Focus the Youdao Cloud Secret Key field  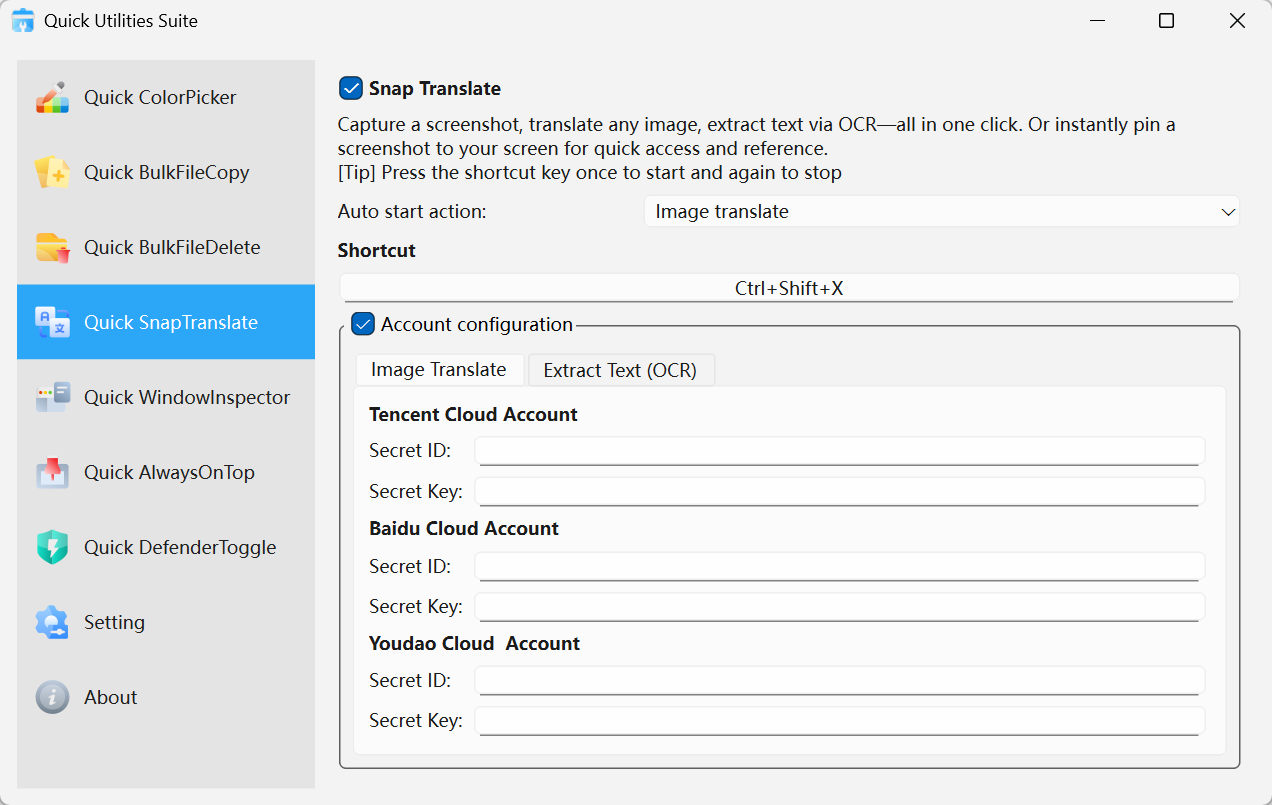click(x=838, y=721)
